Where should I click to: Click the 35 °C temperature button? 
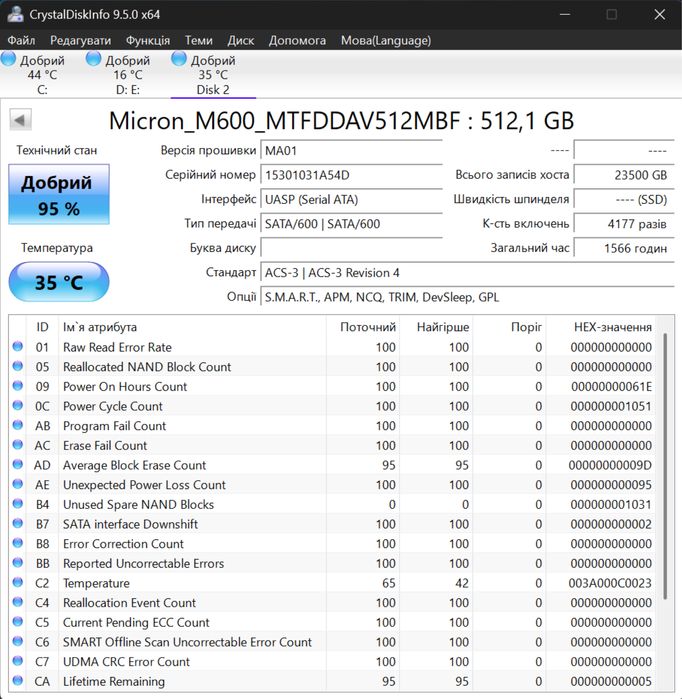(59, 282)
